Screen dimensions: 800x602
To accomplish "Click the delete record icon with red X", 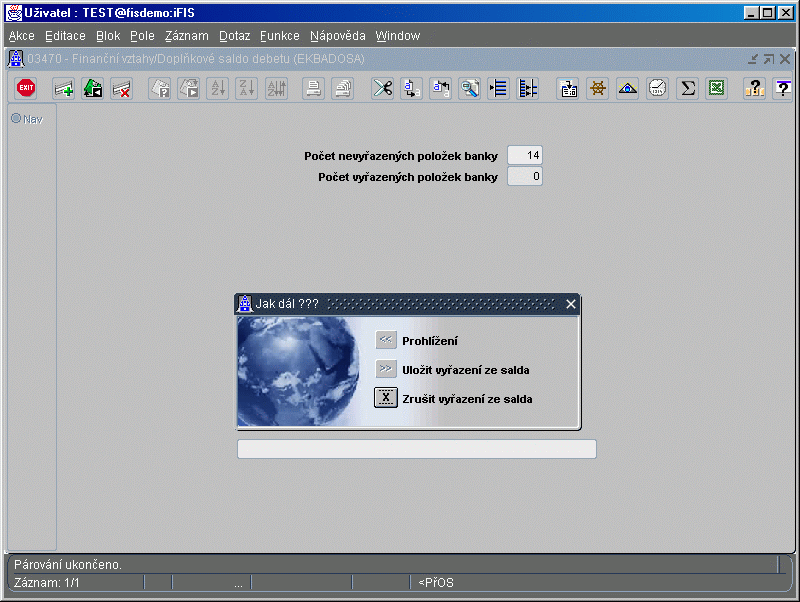I will pyautogui.click(x=122, y=88).
